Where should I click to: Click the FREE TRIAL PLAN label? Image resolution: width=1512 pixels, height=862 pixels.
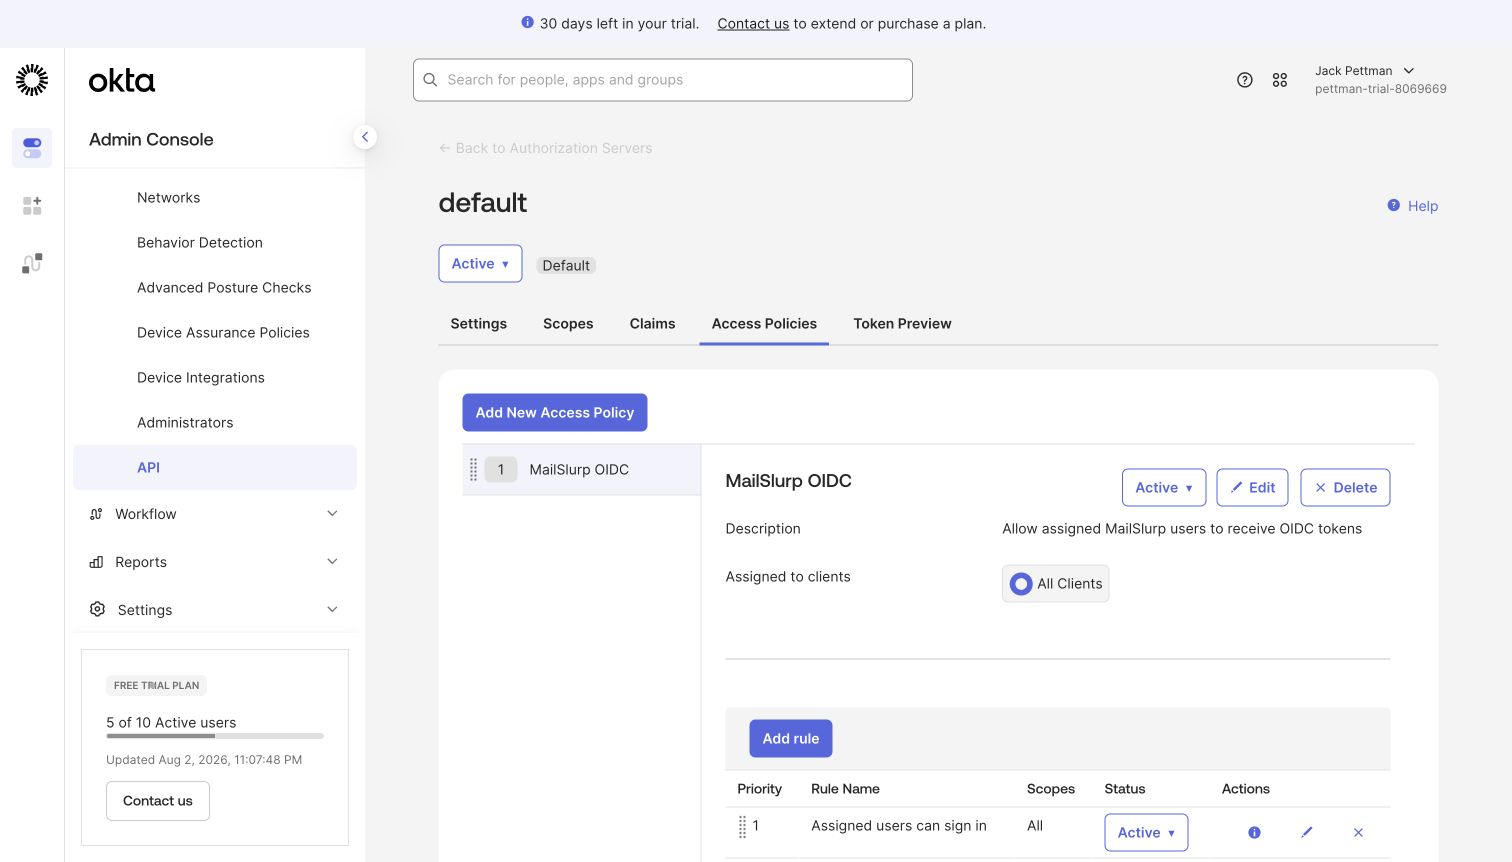[x=157, y=686]
